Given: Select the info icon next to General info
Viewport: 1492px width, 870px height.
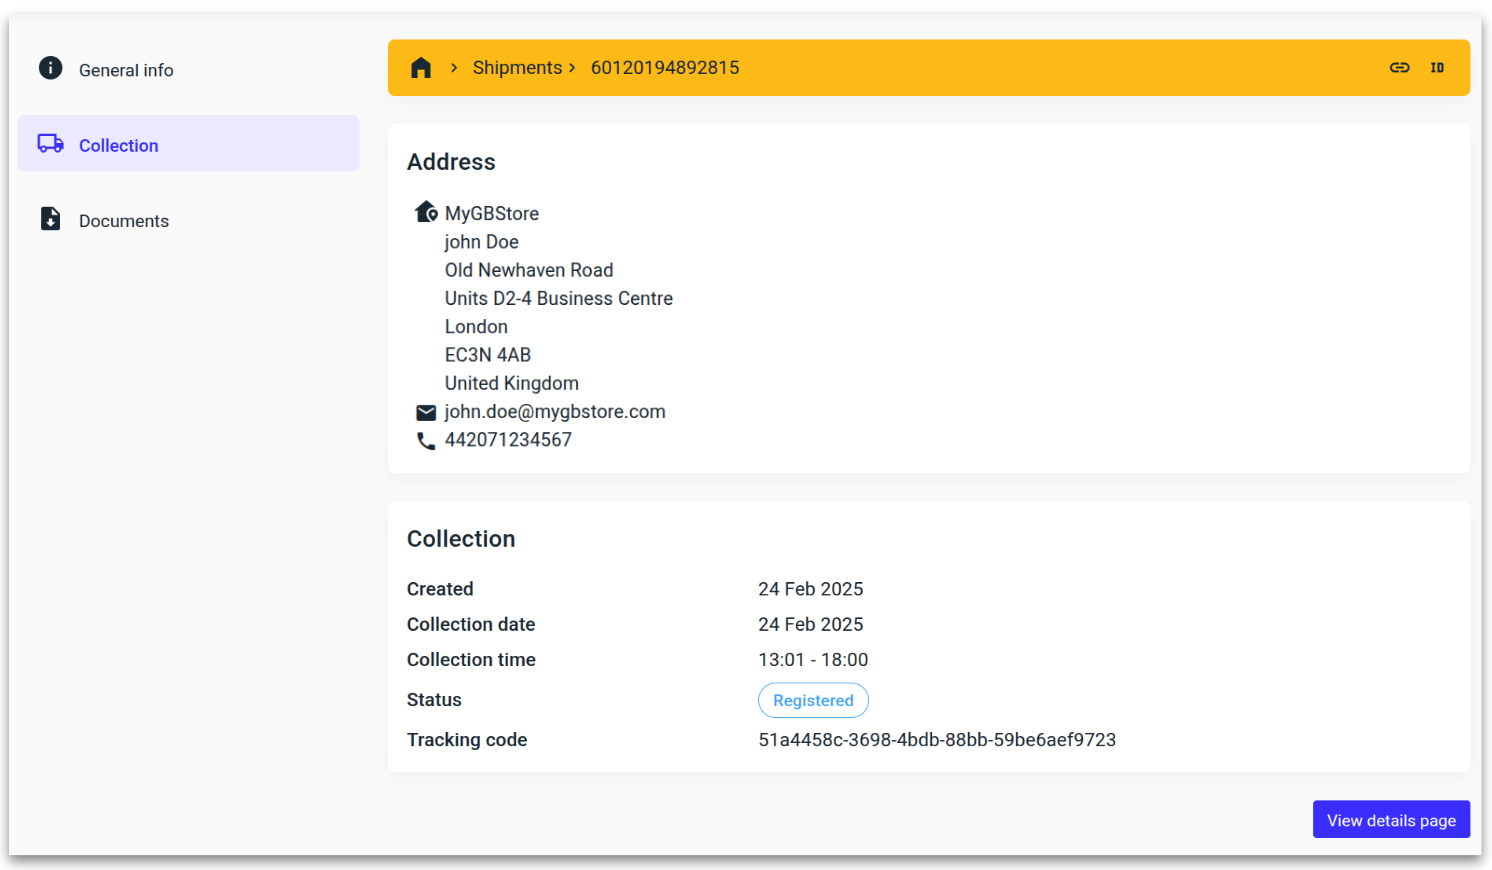Looking at the screenshot, I should point(50,68).
